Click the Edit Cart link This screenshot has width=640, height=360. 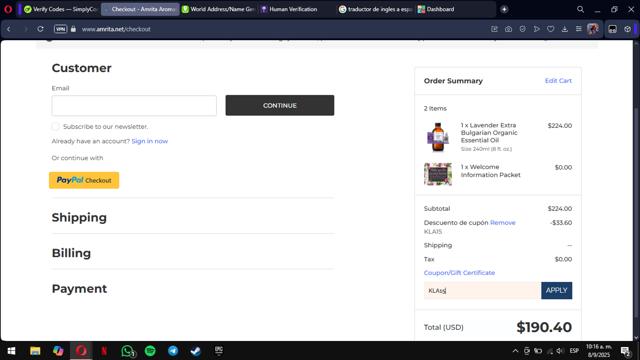tap(558, 80)
